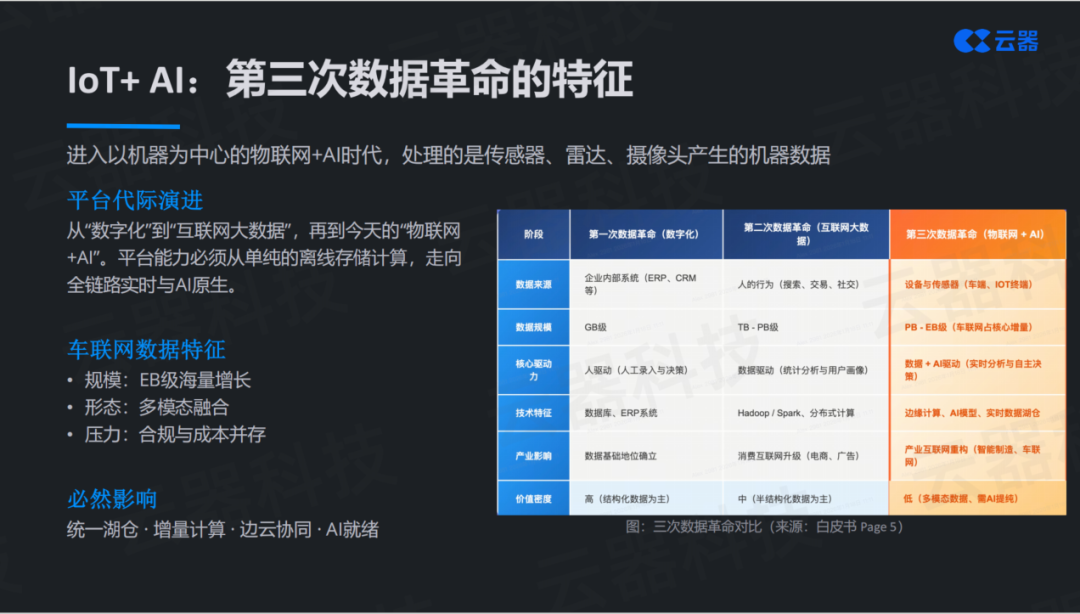Viewport: 1080px width, 614px height.
Task: Click cell "产业互联网重构（智能制造、车联网）"
Action: pos(977,456)
